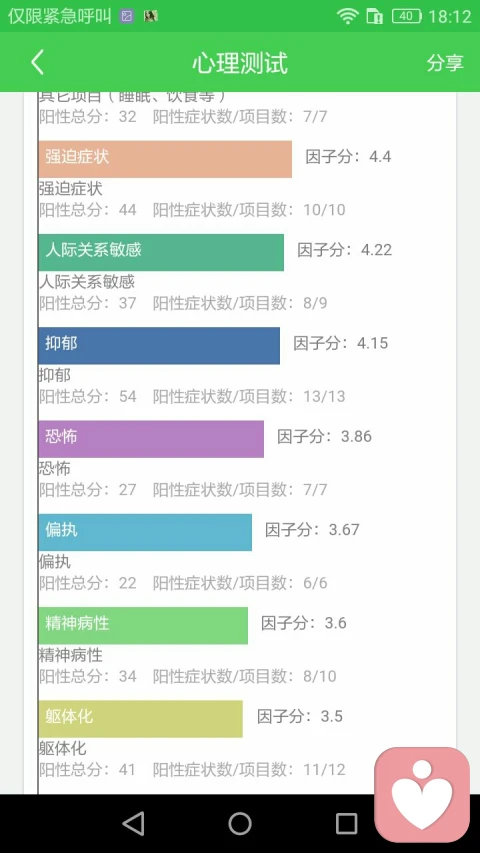Select the light green 精神病性 bar

[x=143, y=626]
